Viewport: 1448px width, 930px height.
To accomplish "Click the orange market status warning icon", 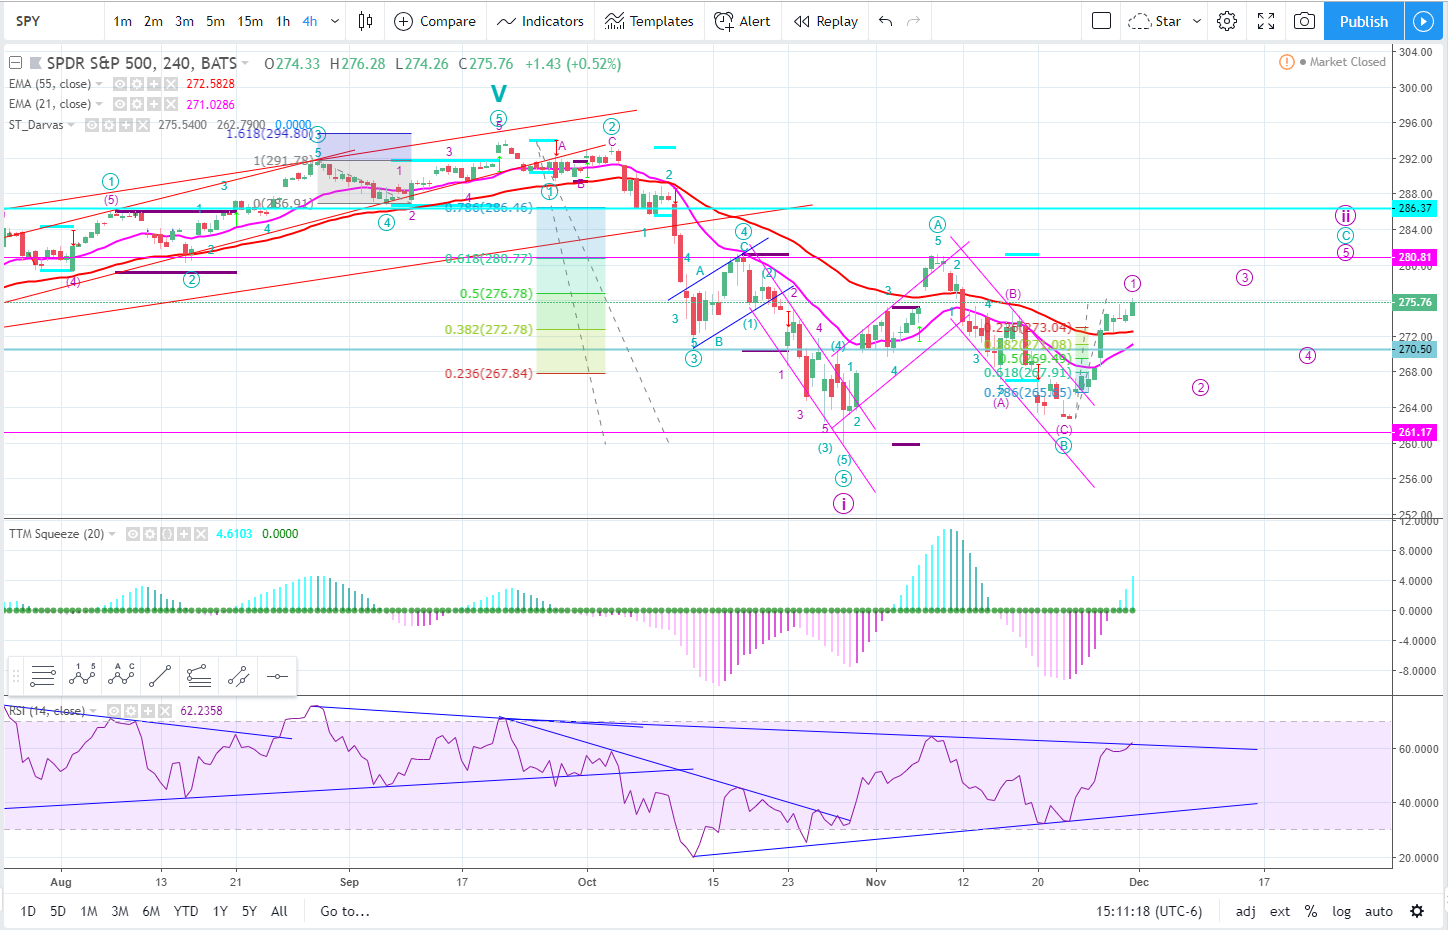I will coord(1287,62).
